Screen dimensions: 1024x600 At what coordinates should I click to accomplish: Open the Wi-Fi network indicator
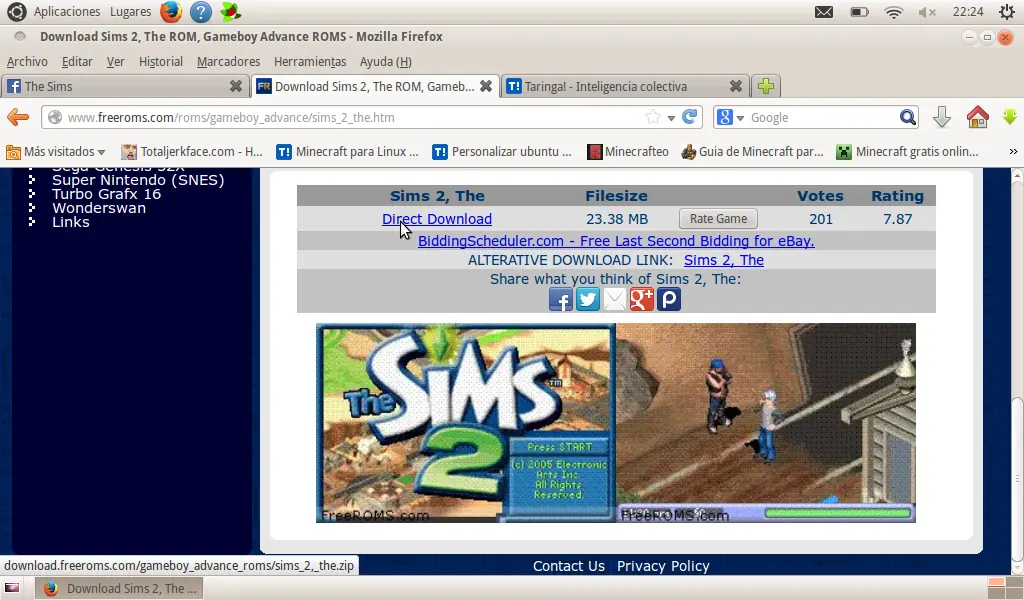tap(893, 12)
